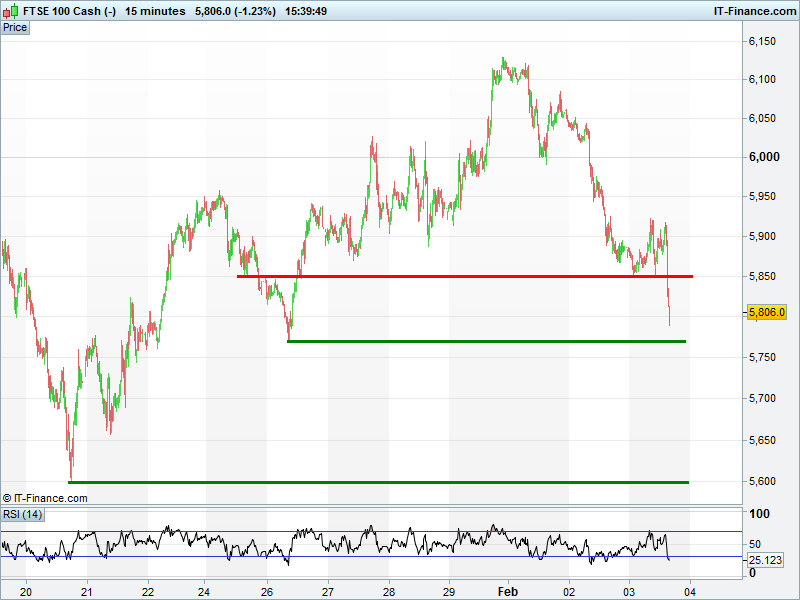The height and width of the screenshot is (600, 800).
Task: Select the RSI (14) indicator label
Action: coord(23,514)
